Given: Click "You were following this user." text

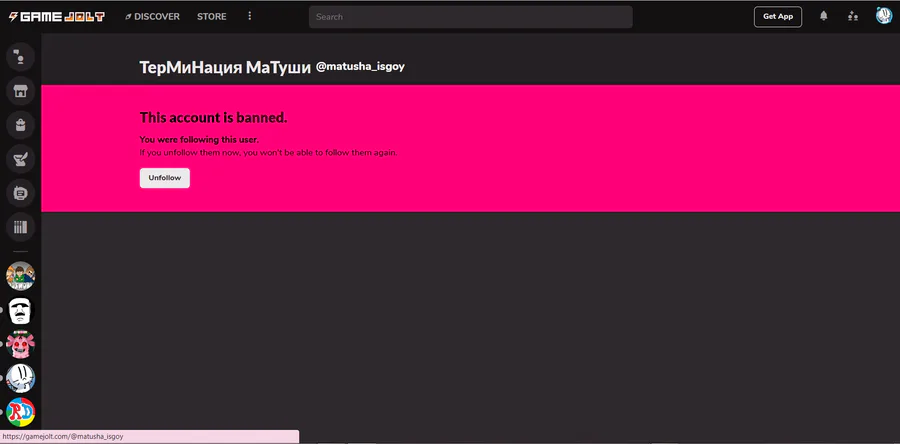Looking at the screenshot, I should point(199,140).
